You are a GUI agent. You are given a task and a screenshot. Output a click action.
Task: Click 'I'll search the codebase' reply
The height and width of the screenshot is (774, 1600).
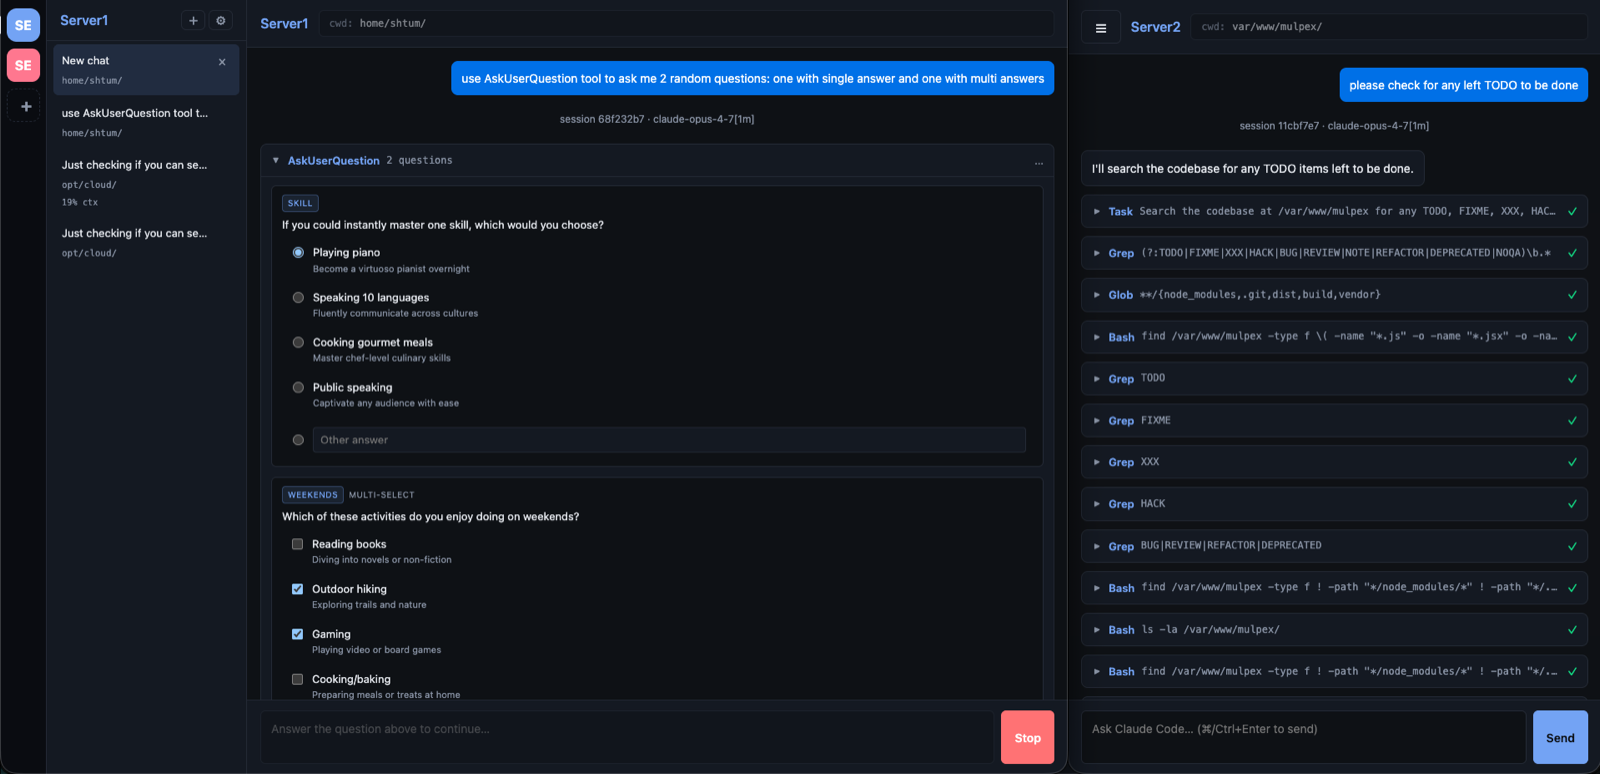1252,169
